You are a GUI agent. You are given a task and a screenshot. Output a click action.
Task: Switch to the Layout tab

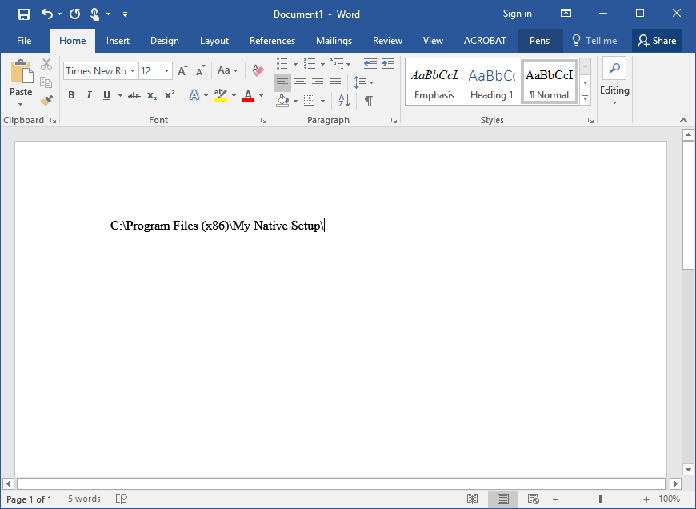[214, 41]
